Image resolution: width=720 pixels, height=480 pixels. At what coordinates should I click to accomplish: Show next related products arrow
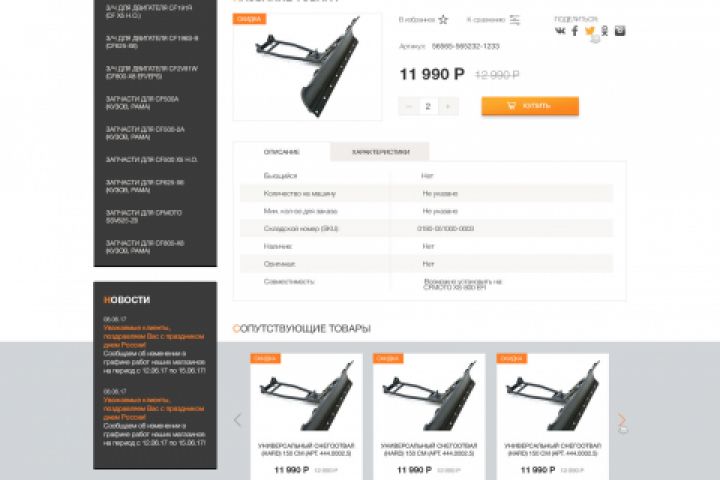(x=621, y=419)
